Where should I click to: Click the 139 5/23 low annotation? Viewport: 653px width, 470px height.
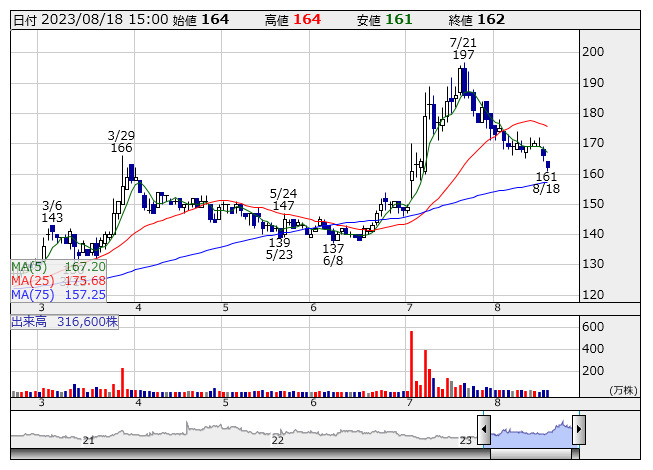279,249
